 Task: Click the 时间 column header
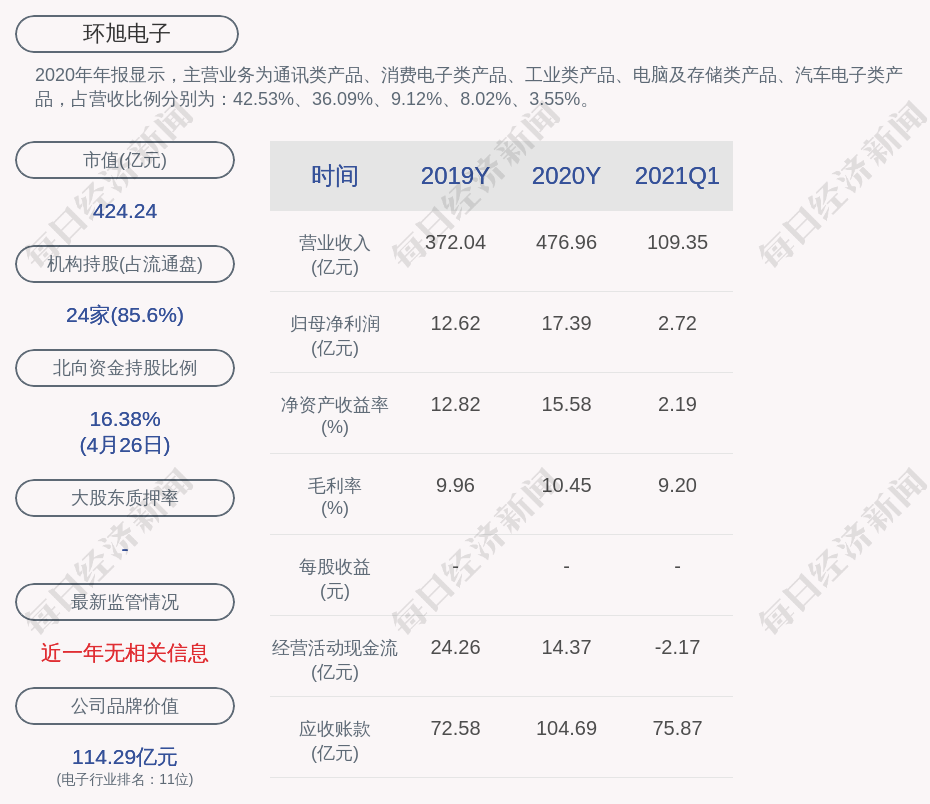335,176
